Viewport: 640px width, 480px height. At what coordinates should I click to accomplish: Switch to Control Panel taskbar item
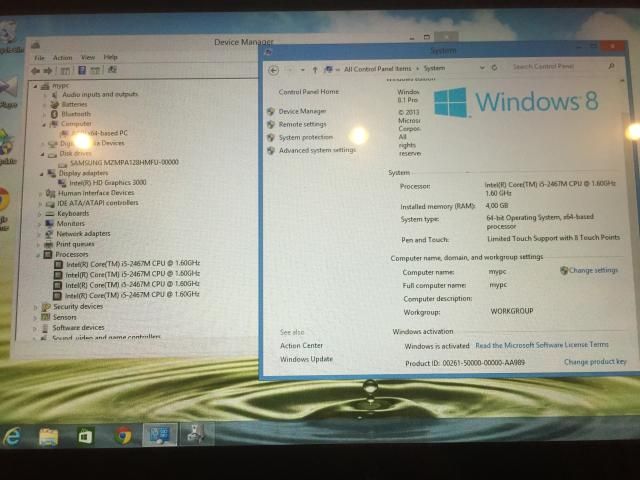click(160, 435)
